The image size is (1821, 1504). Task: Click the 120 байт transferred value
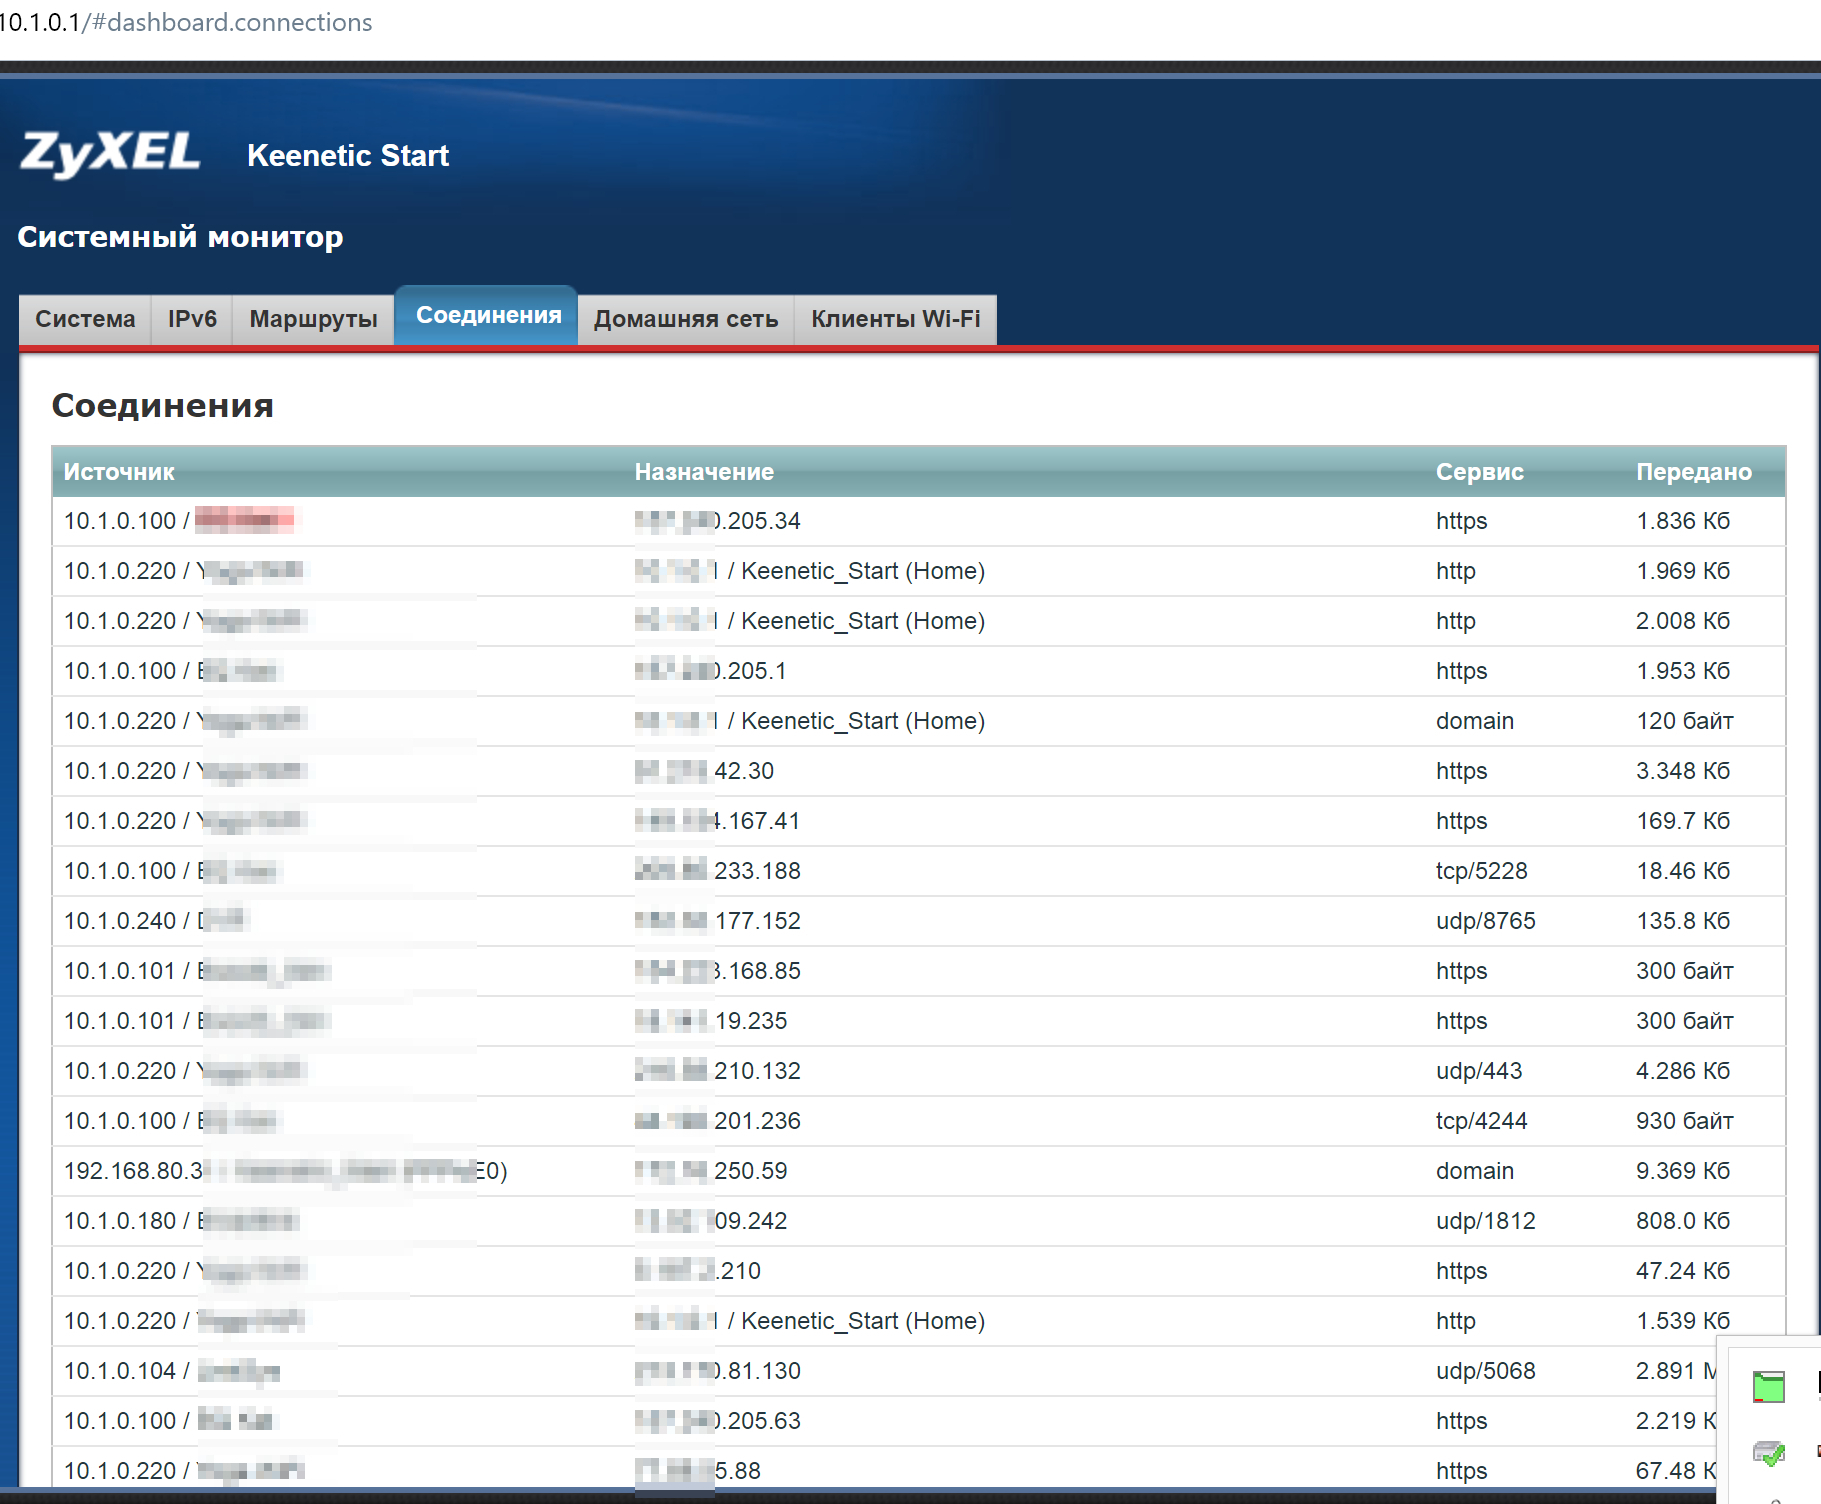(1685, 721)
